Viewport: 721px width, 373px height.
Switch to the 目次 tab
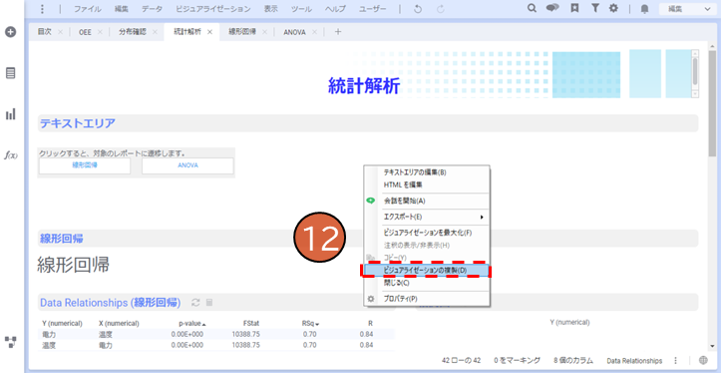click(x=45, y=32)
